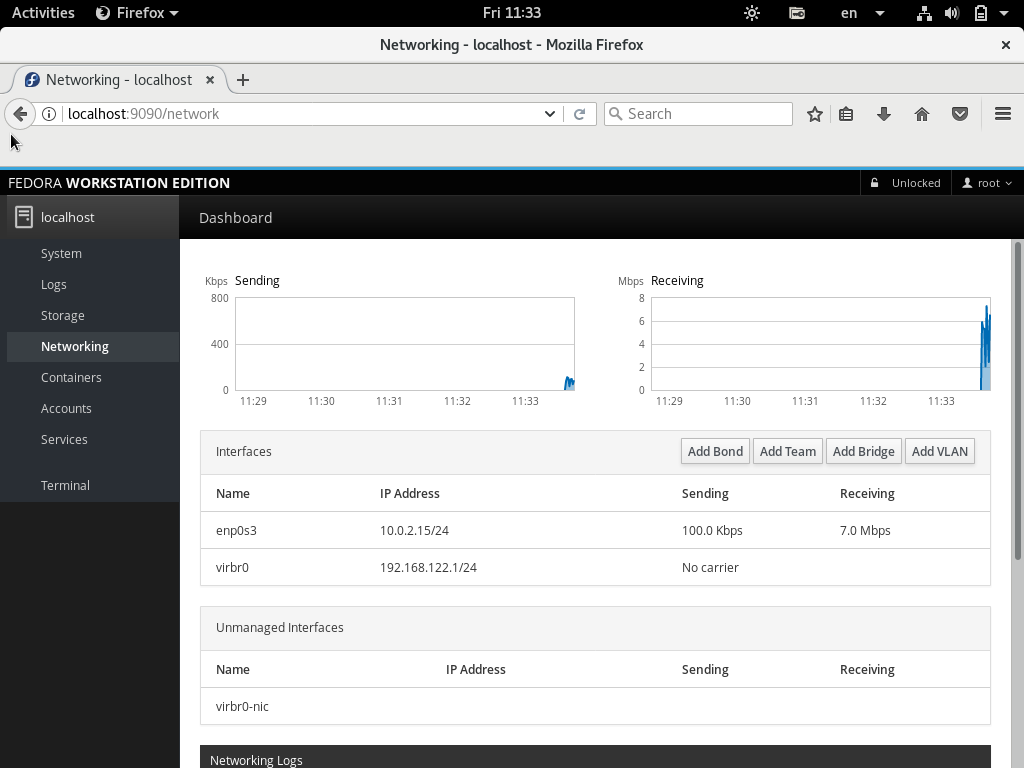
Task: Open the network status icon in top bar
Action: click(x=924, y=13)
